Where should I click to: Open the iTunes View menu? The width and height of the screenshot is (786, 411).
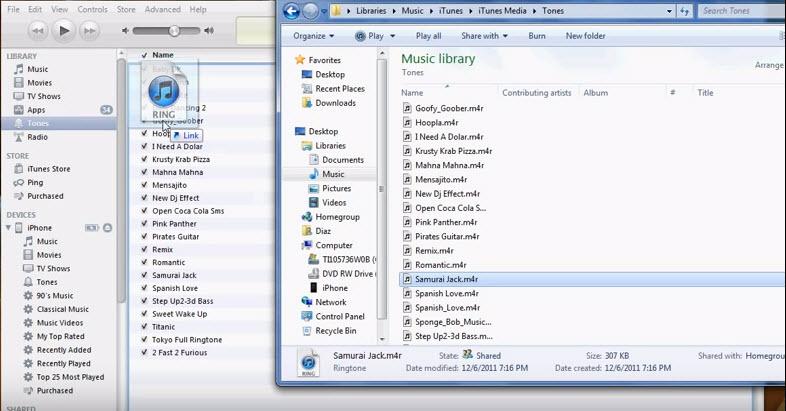[x=59, y=9]
